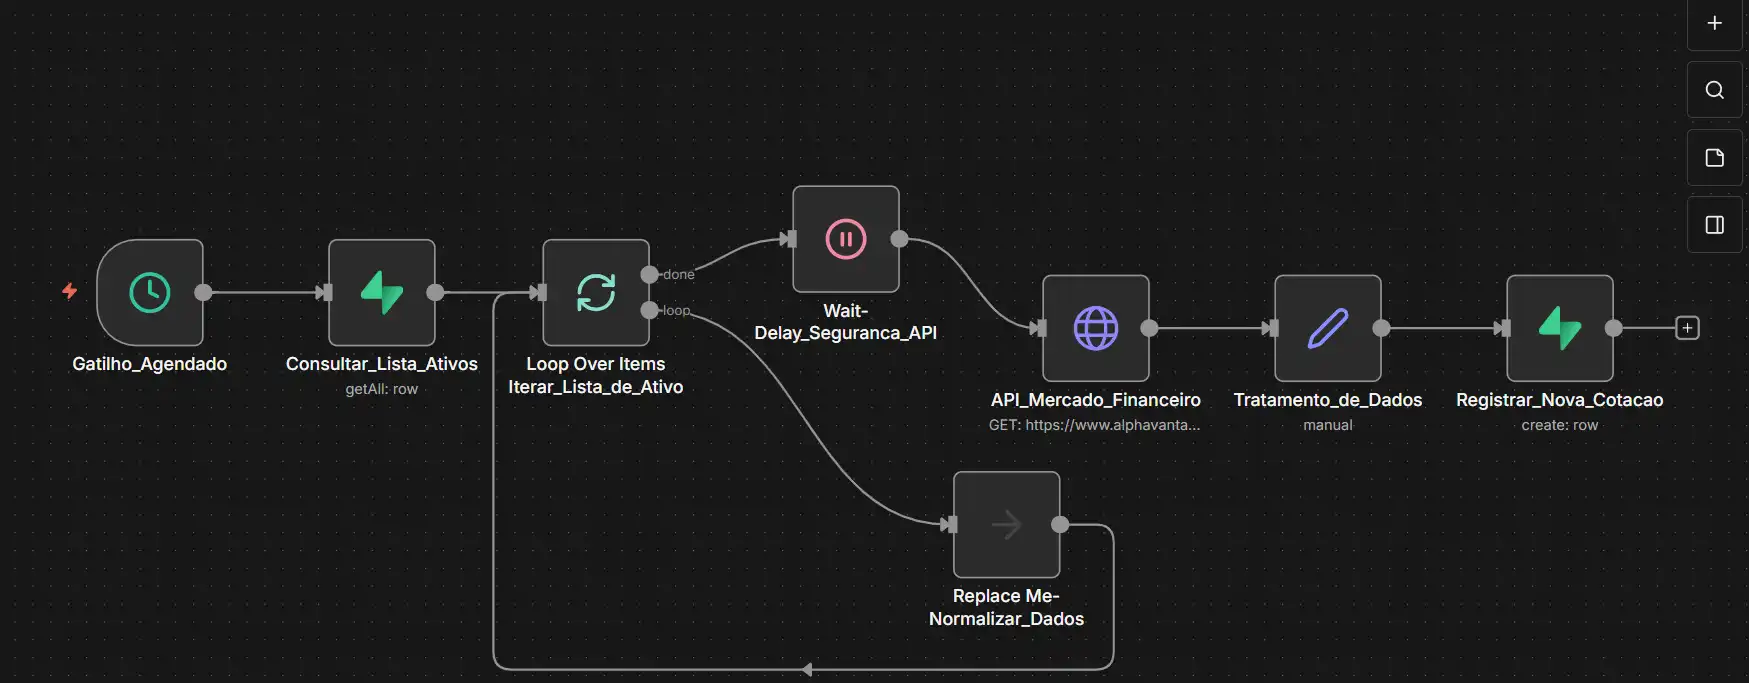1749x683 pixels.
Task: Select the Tratamento_de_Dados pencil node
Action: 1328,328
